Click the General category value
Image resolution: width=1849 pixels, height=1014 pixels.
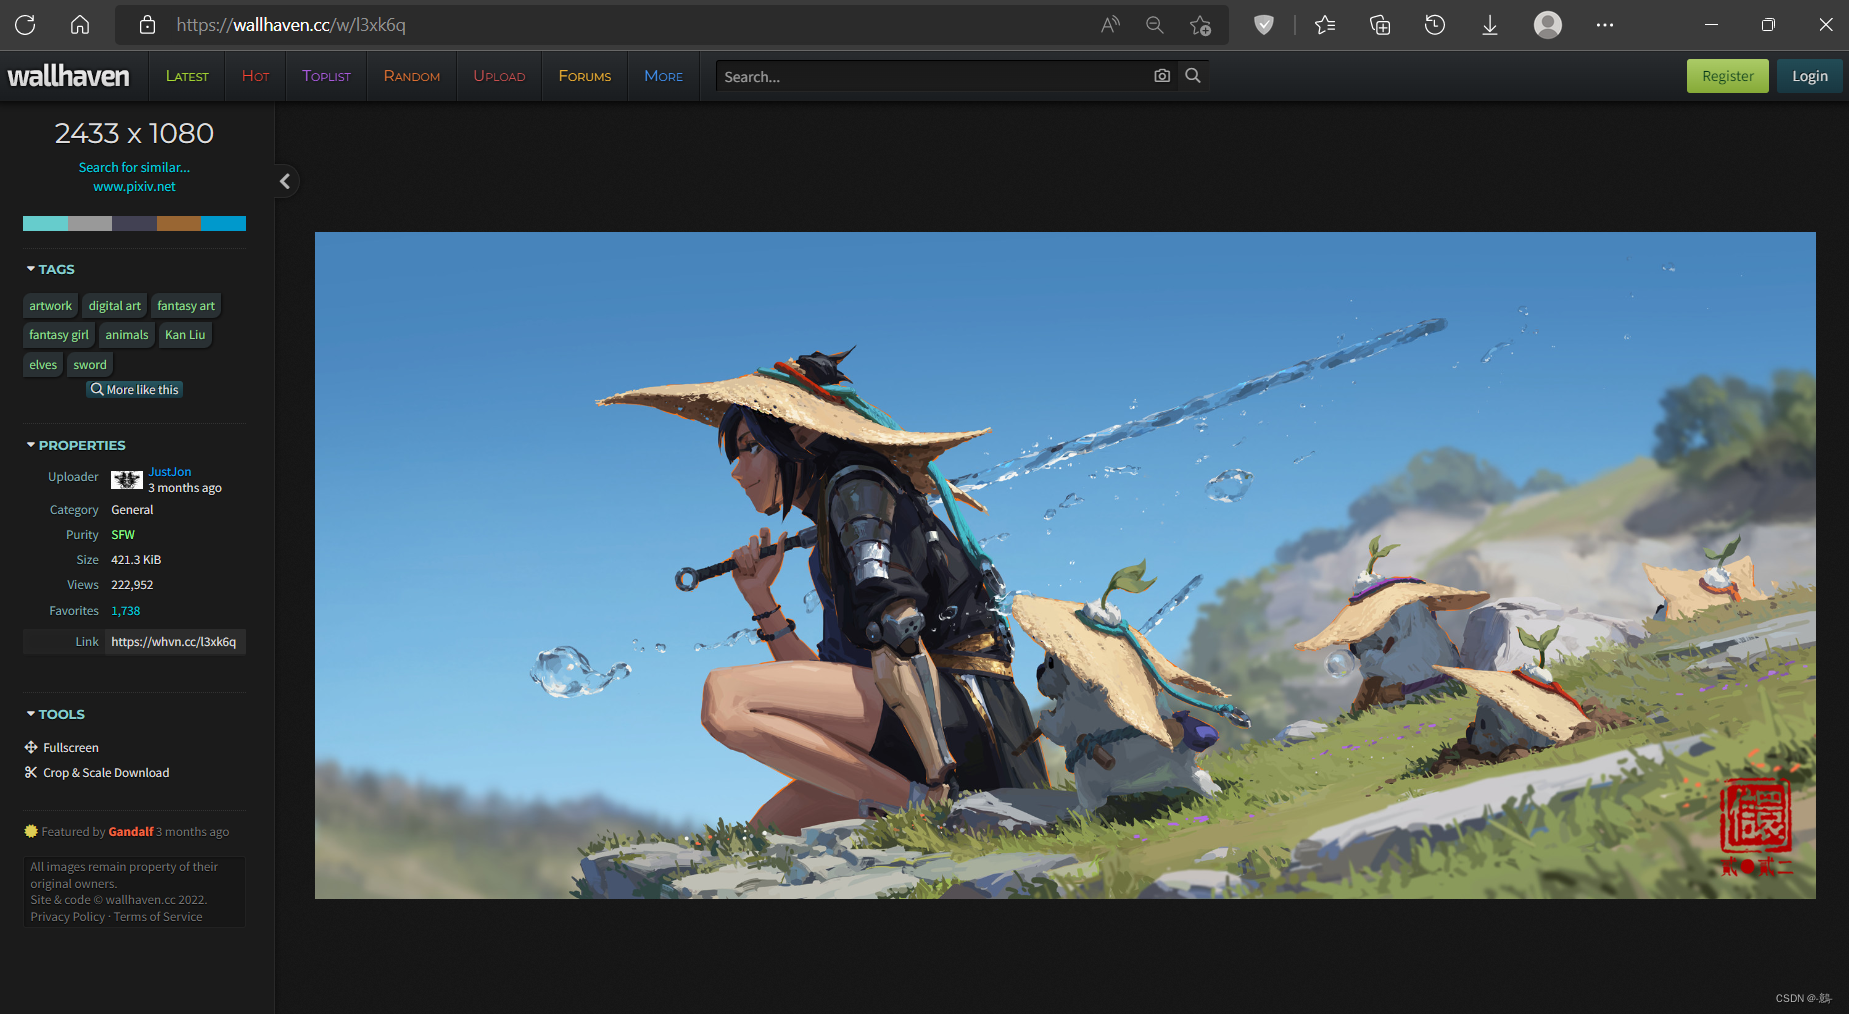tap(132, 509)
